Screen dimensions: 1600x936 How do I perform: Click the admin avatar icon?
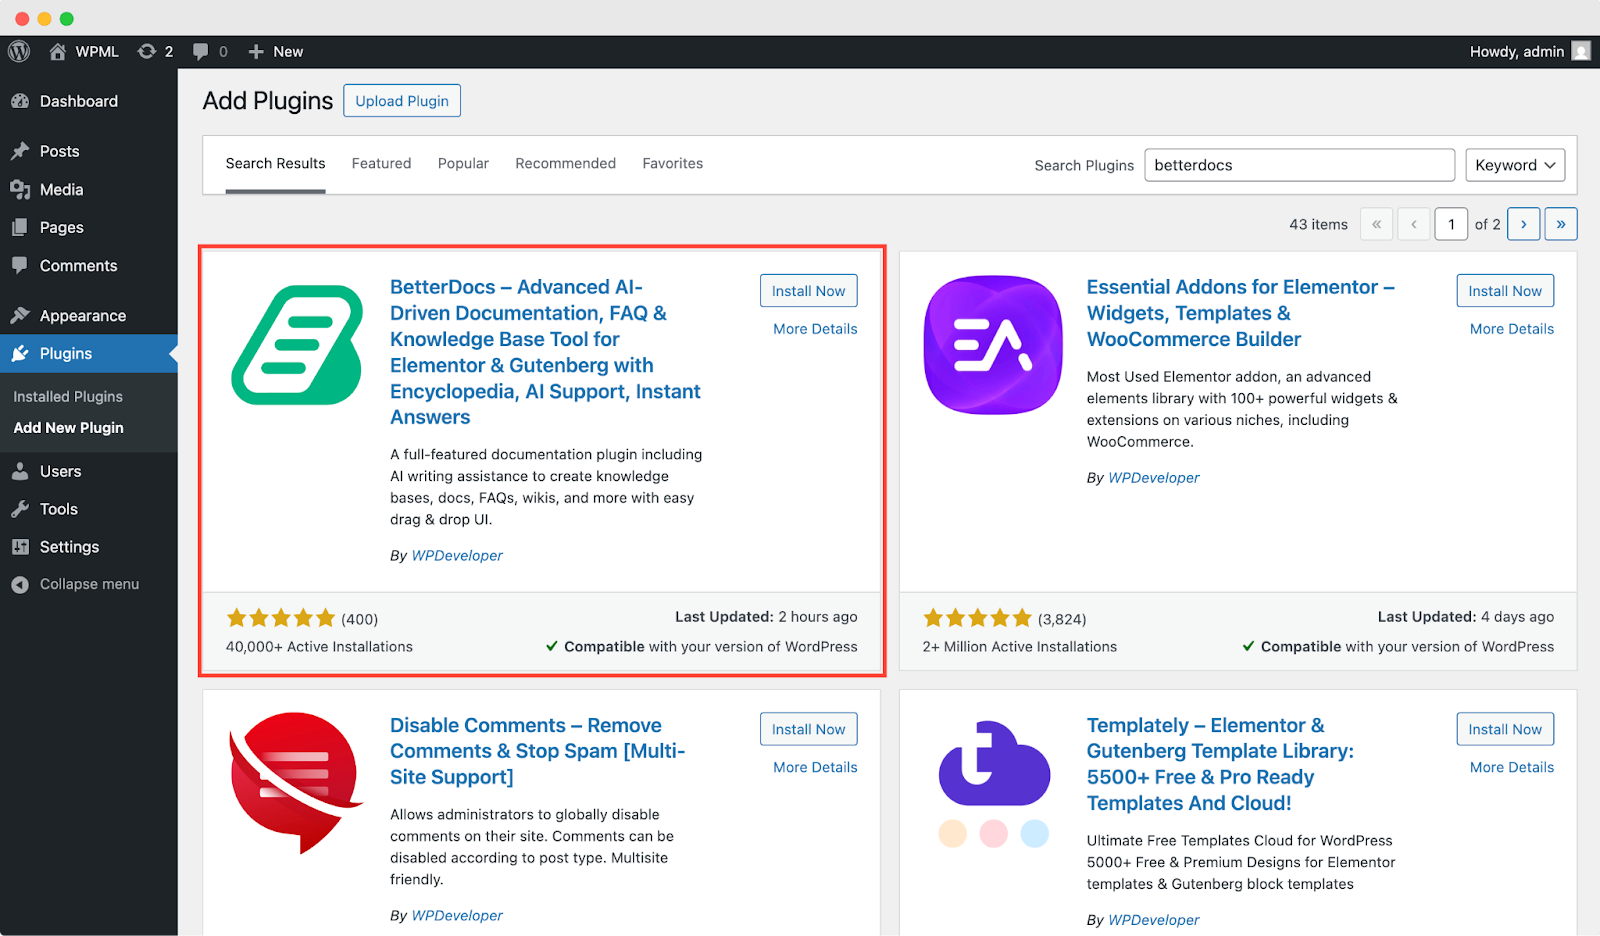point(1581,51)
